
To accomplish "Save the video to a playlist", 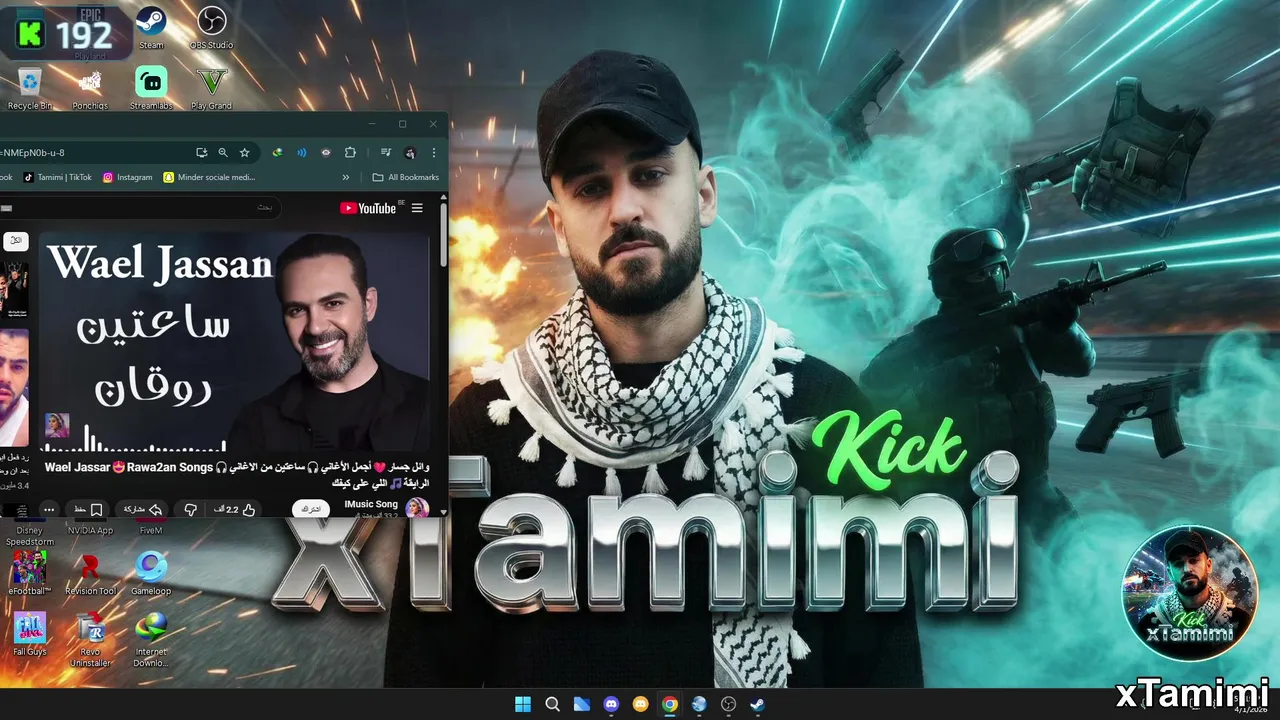I will click(x=88, y=509).
